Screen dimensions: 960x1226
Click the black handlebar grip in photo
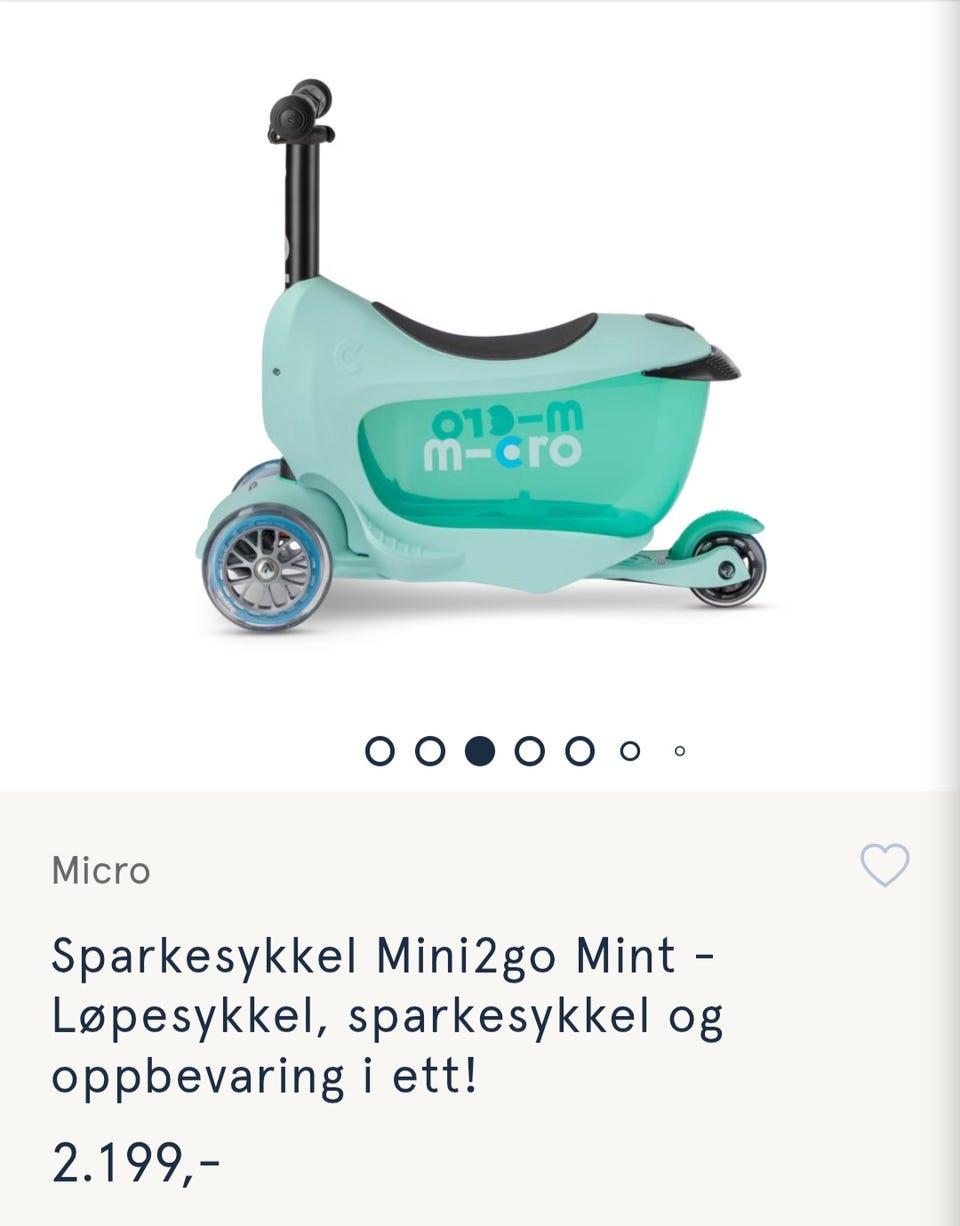tap(301, 110)
